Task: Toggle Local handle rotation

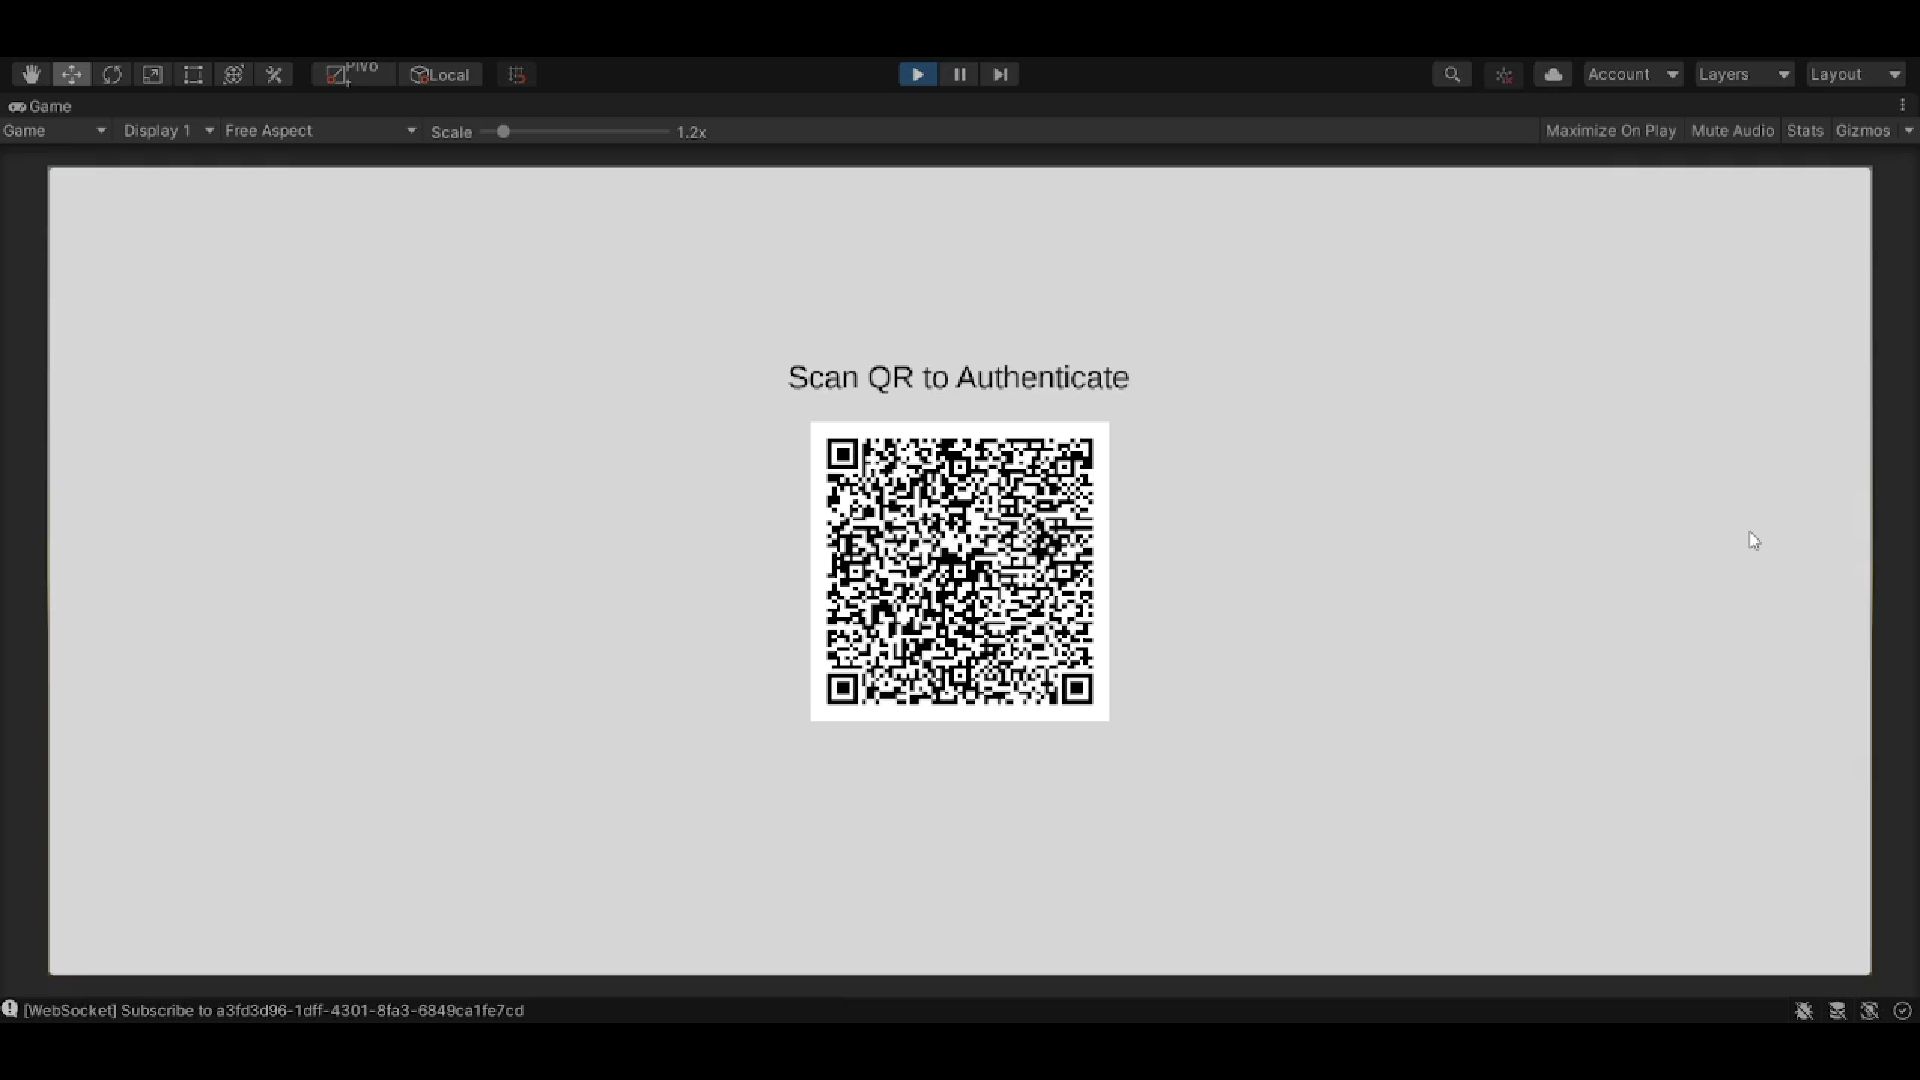Action: (440, 75)
